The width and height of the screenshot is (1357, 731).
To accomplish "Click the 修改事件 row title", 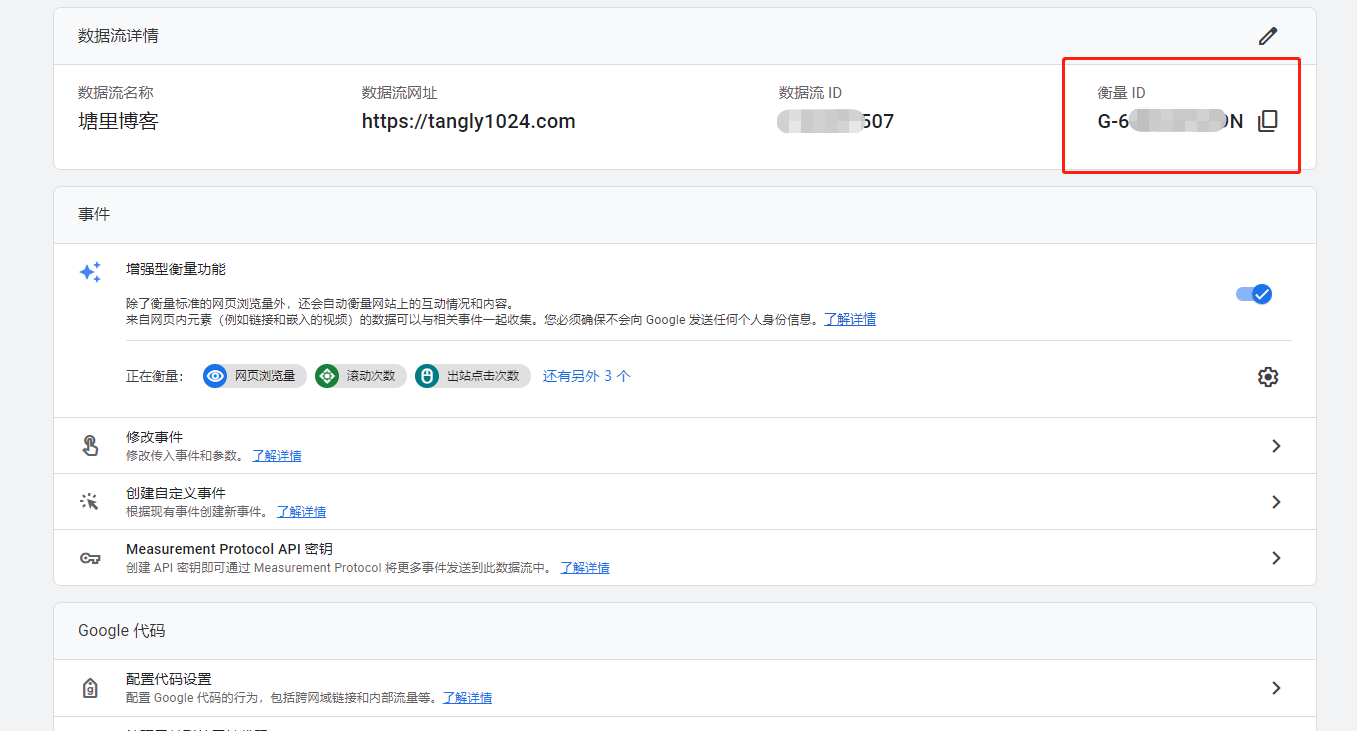I will [x=155, y=438].
